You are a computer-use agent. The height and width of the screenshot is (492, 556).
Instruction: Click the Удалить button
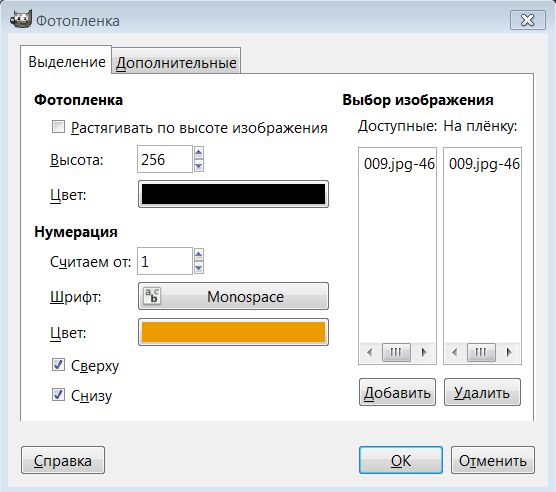point(482,392)
